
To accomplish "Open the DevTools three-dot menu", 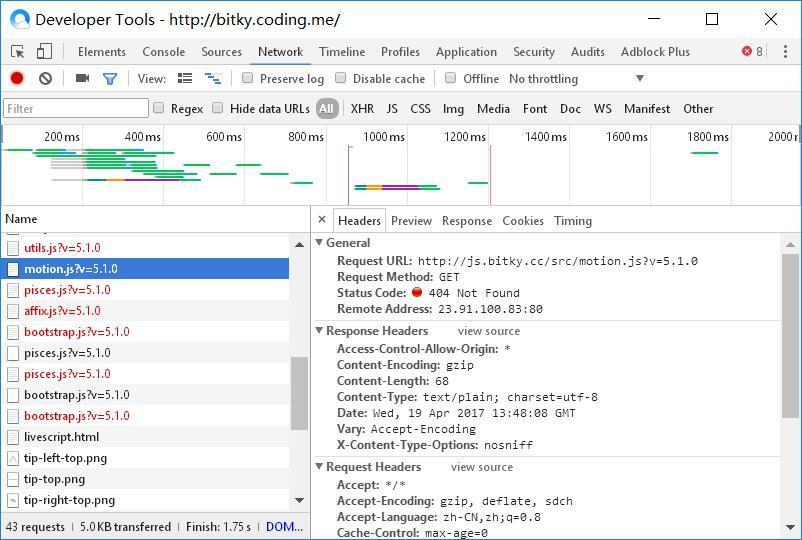I will [785, 51].
